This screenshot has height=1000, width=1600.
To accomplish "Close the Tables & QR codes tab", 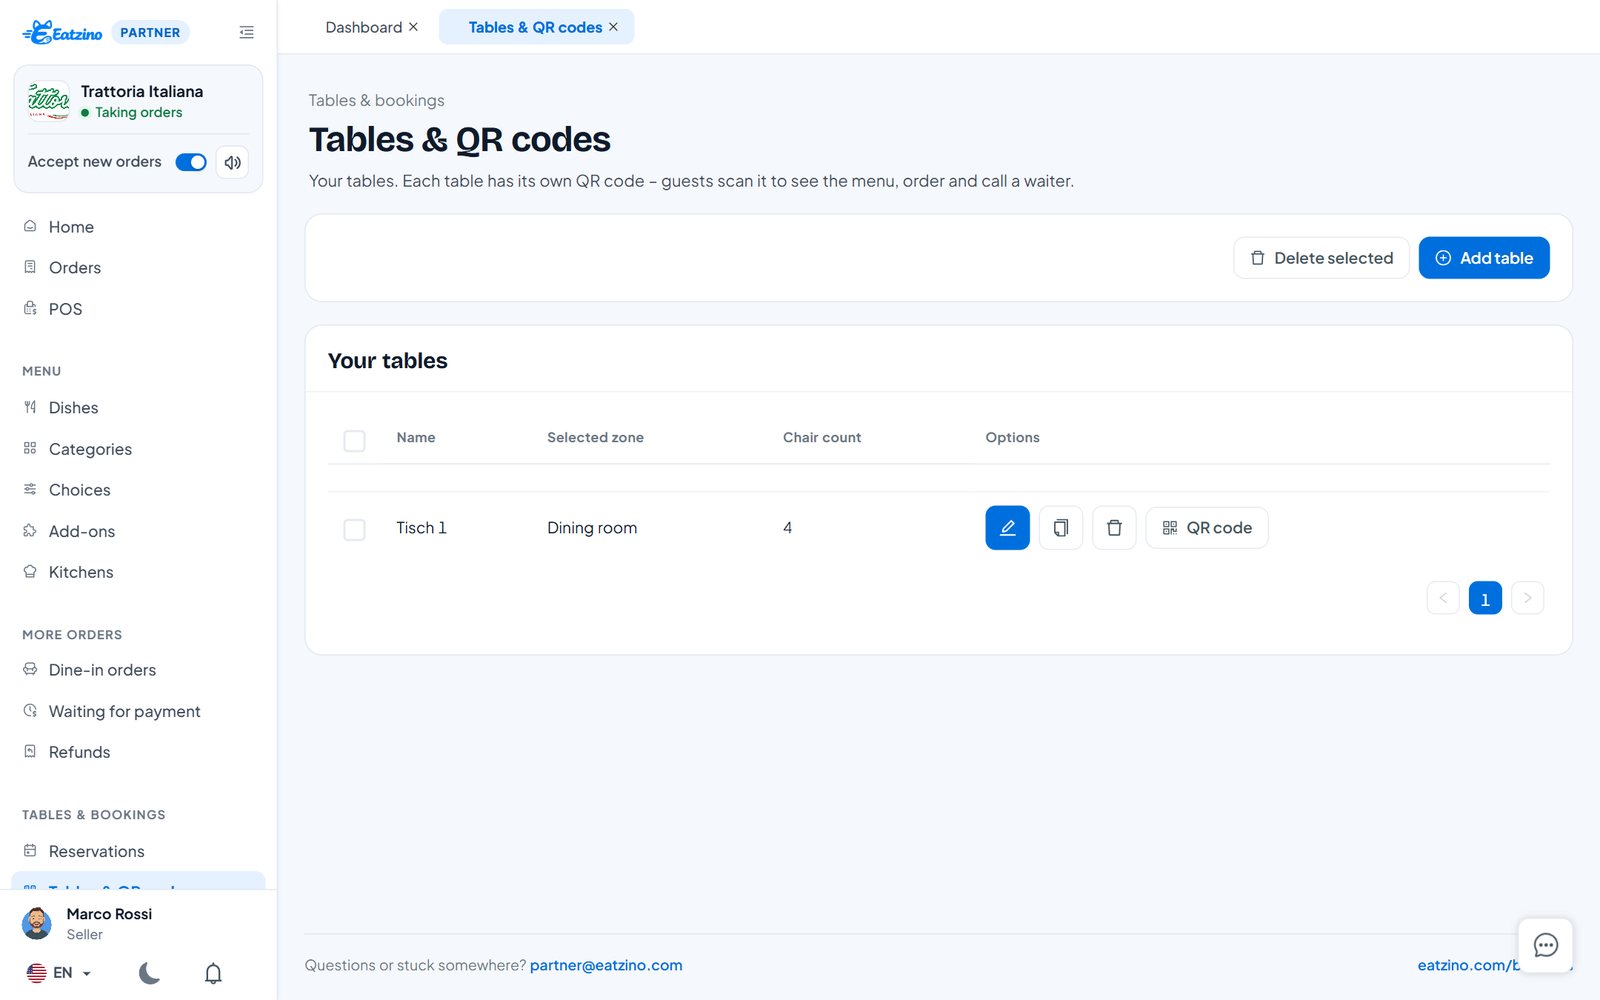I will pyautogui.click(x=613, y=27).
